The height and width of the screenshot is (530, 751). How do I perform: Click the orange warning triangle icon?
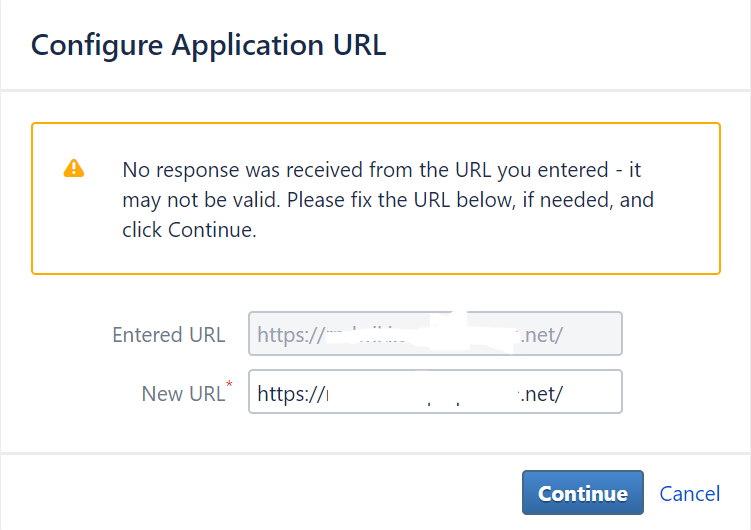(x=74, y=169)
